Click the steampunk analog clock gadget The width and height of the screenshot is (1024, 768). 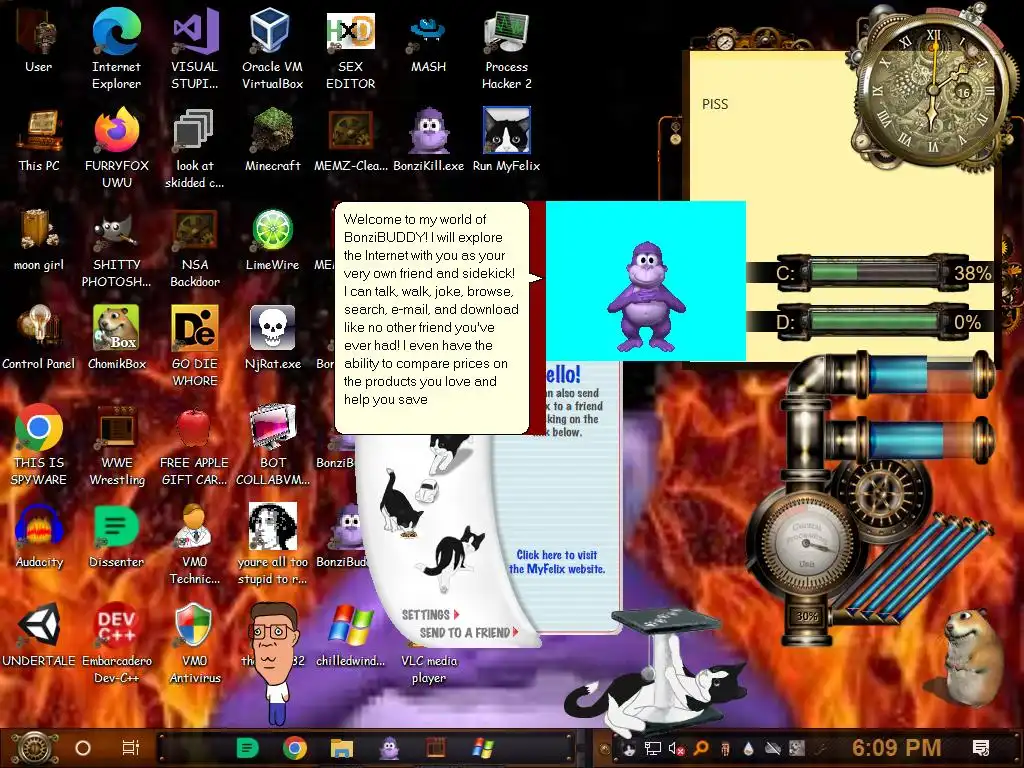tap(933, 91)
